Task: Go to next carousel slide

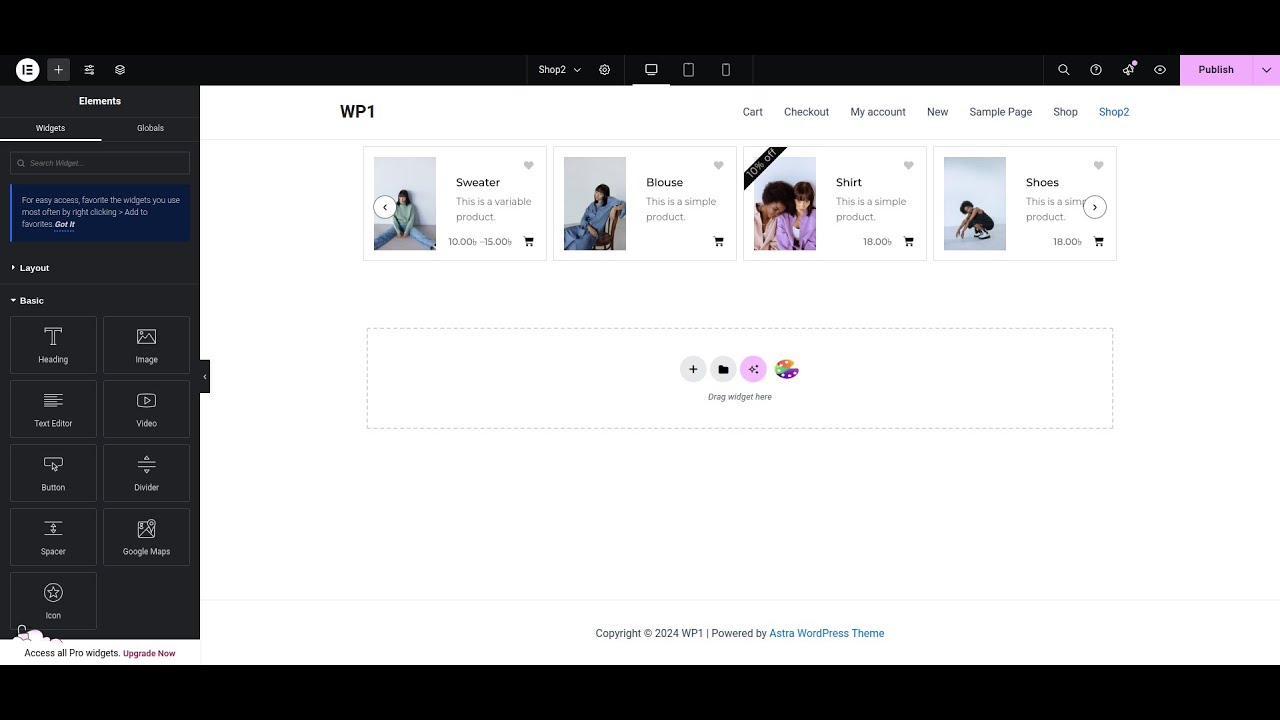Action: coord(1095,207)
